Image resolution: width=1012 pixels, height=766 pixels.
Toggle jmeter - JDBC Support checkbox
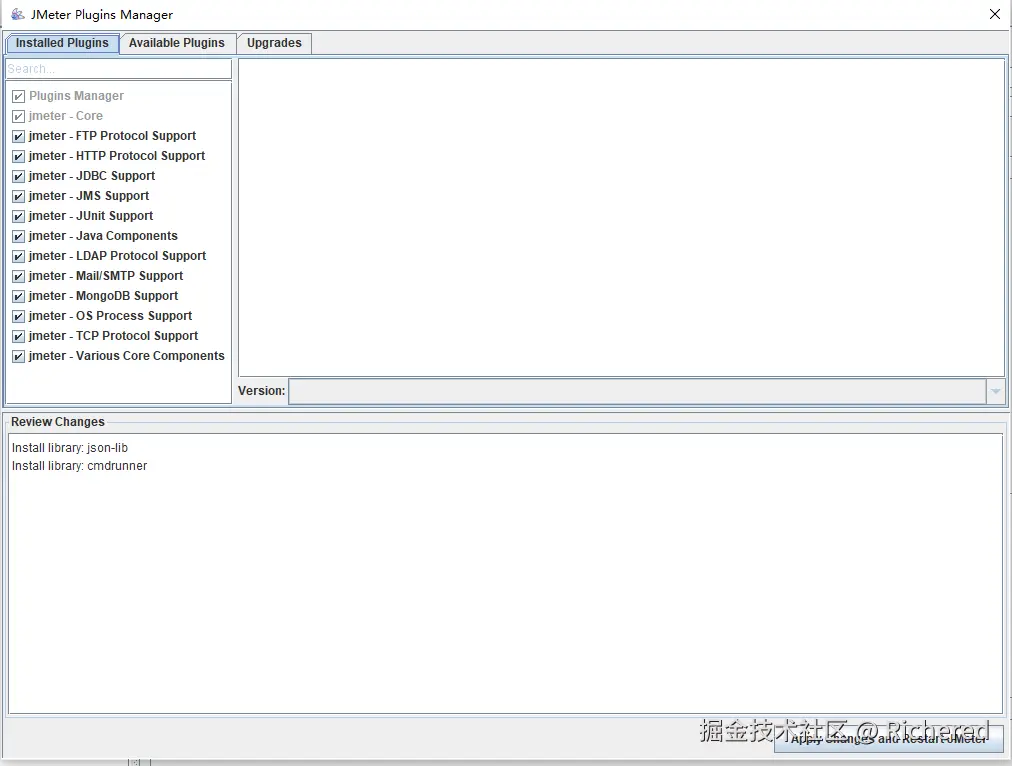tap(19, 177)
